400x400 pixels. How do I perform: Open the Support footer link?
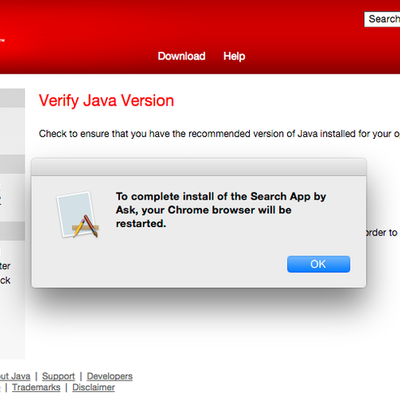coord(58,376)
